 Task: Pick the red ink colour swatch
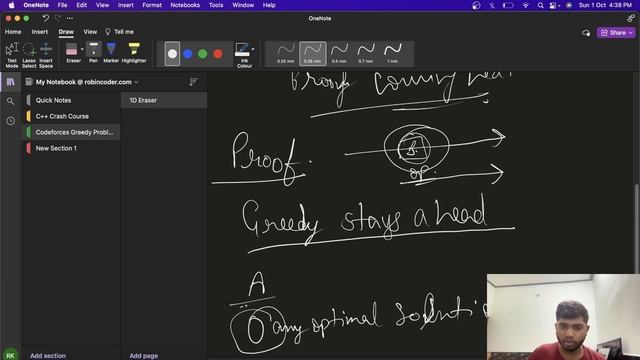pos(218,53)
